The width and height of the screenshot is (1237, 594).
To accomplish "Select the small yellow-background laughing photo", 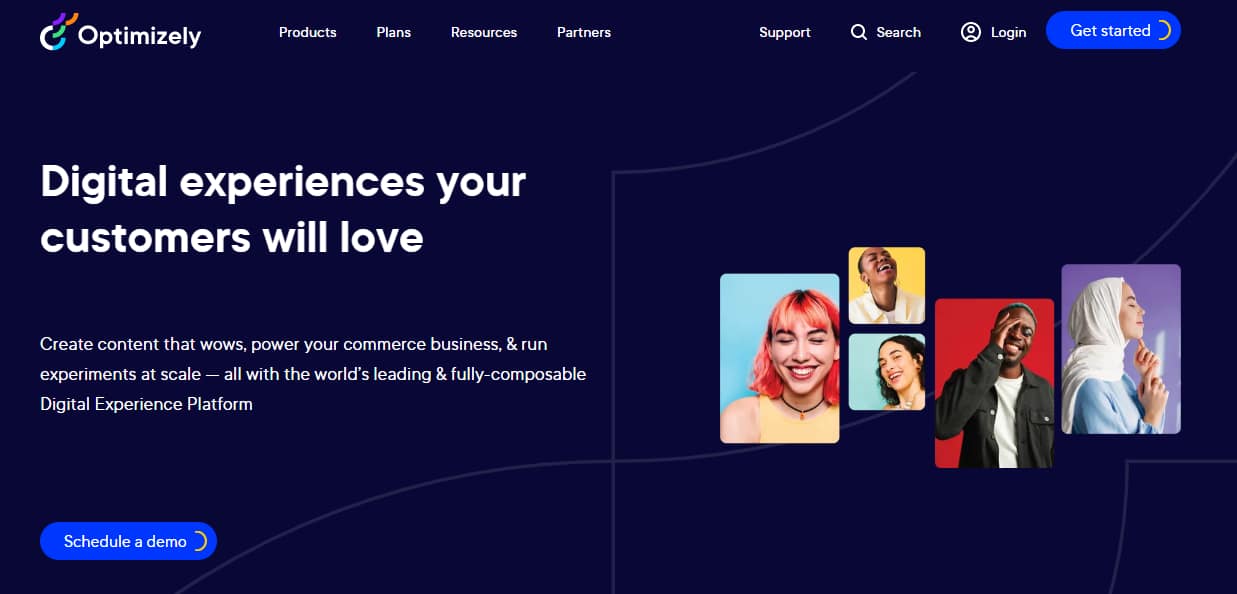I will (x=886, y=285).
